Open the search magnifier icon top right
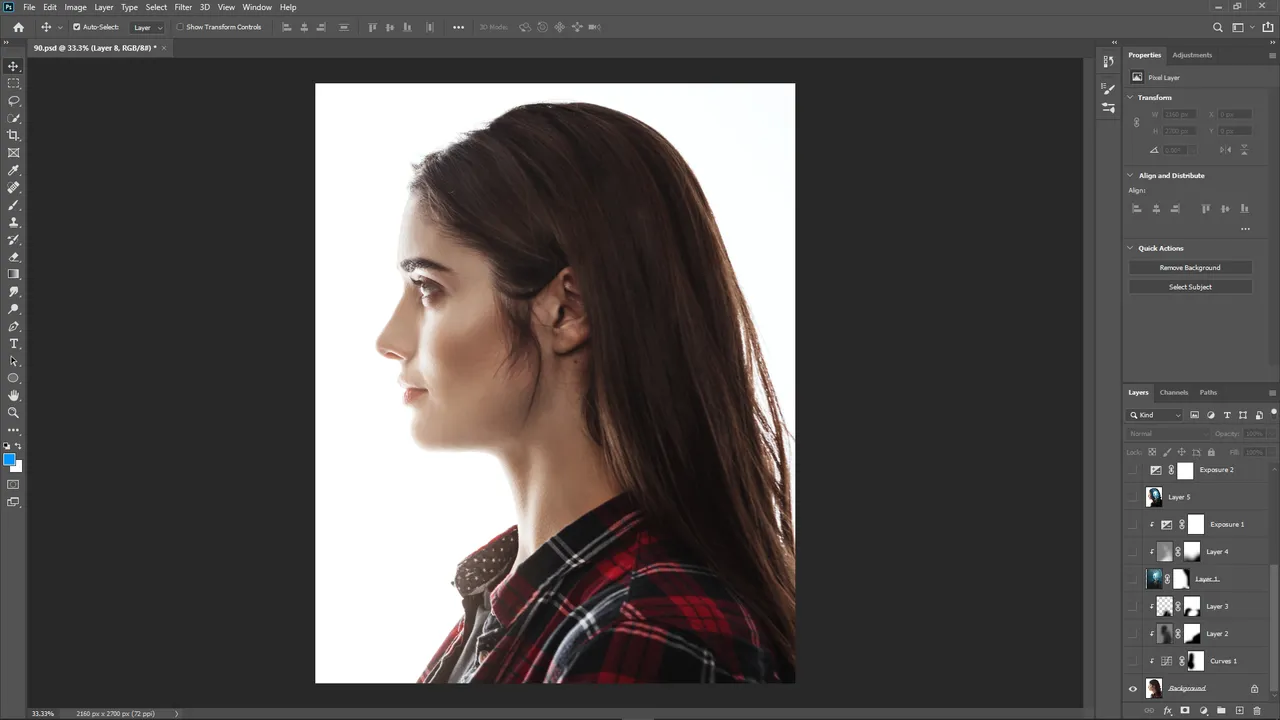This screenshot has height=720, width=1280. tap(1218, 27)
